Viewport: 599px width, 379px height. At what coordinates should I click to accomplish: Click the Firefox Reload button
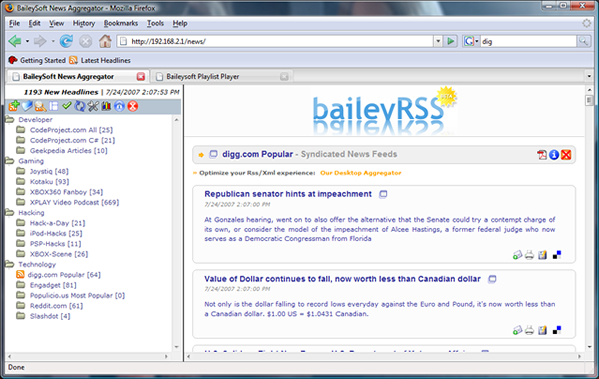(x=66, y=41)
